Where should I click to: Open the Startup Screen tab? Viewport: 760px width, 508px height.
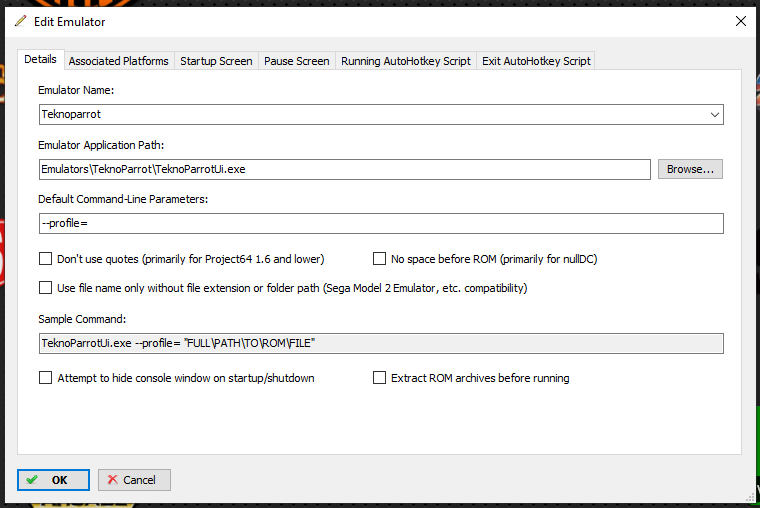pos(216,61)
